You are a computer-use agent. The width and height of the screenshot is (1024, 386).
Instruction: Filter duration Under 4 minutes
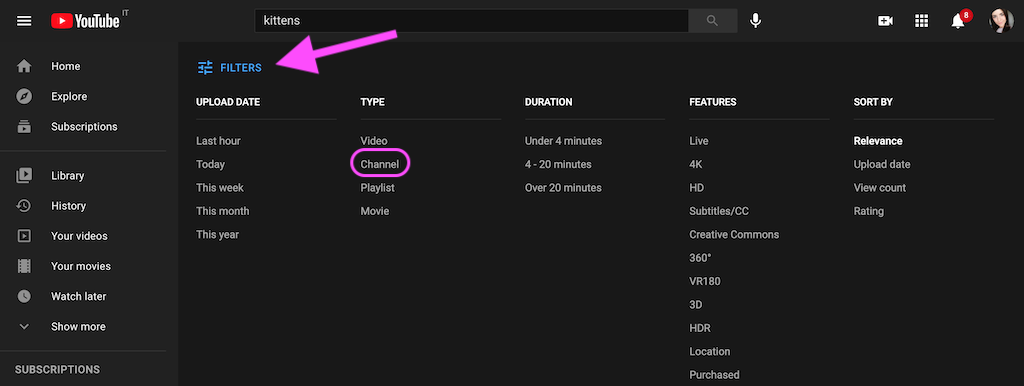pos(564,141)
